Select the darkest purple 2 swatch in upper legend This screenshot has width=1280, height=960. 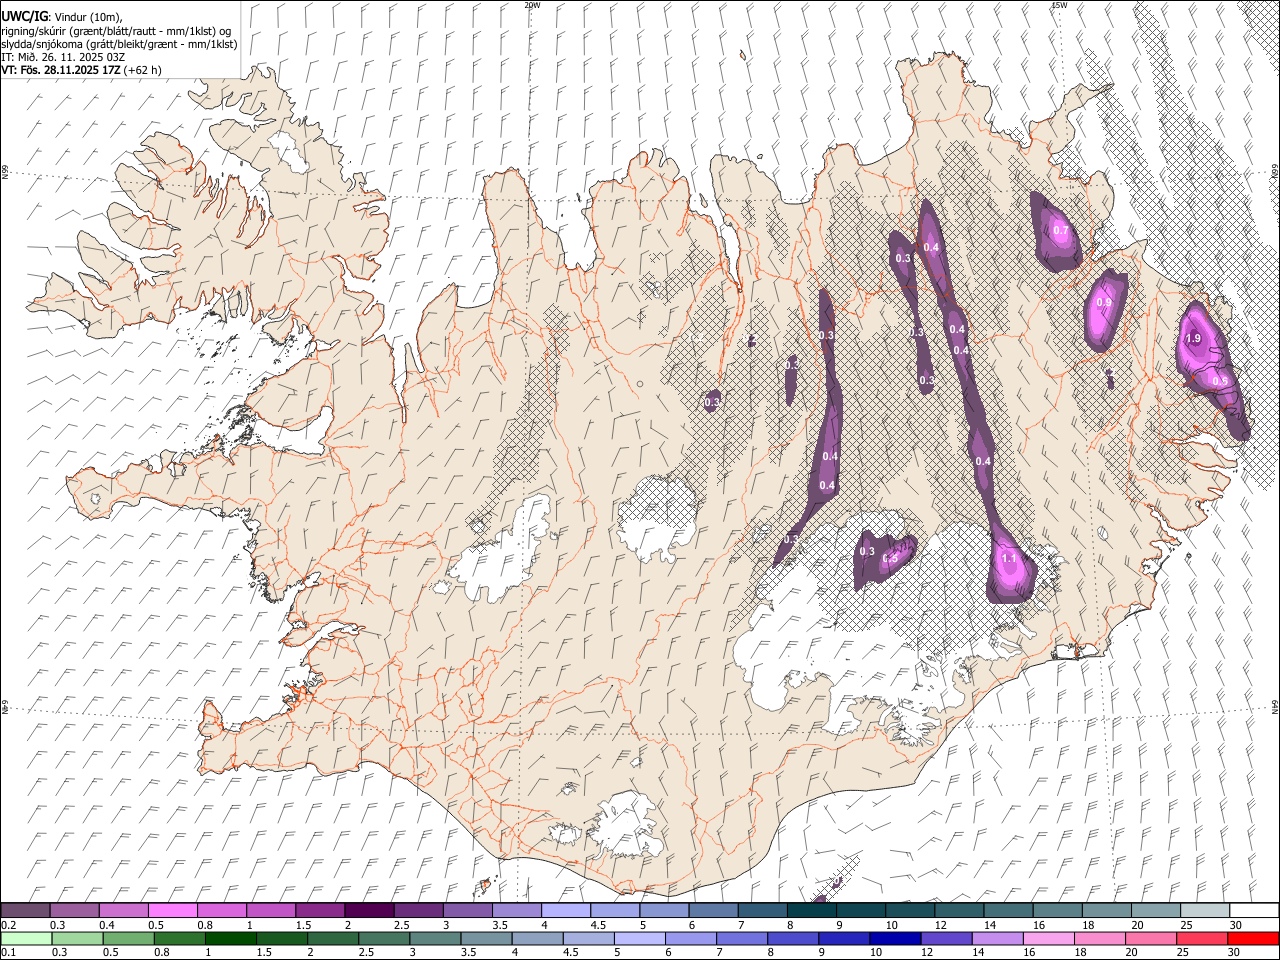(x=369, y=910)
